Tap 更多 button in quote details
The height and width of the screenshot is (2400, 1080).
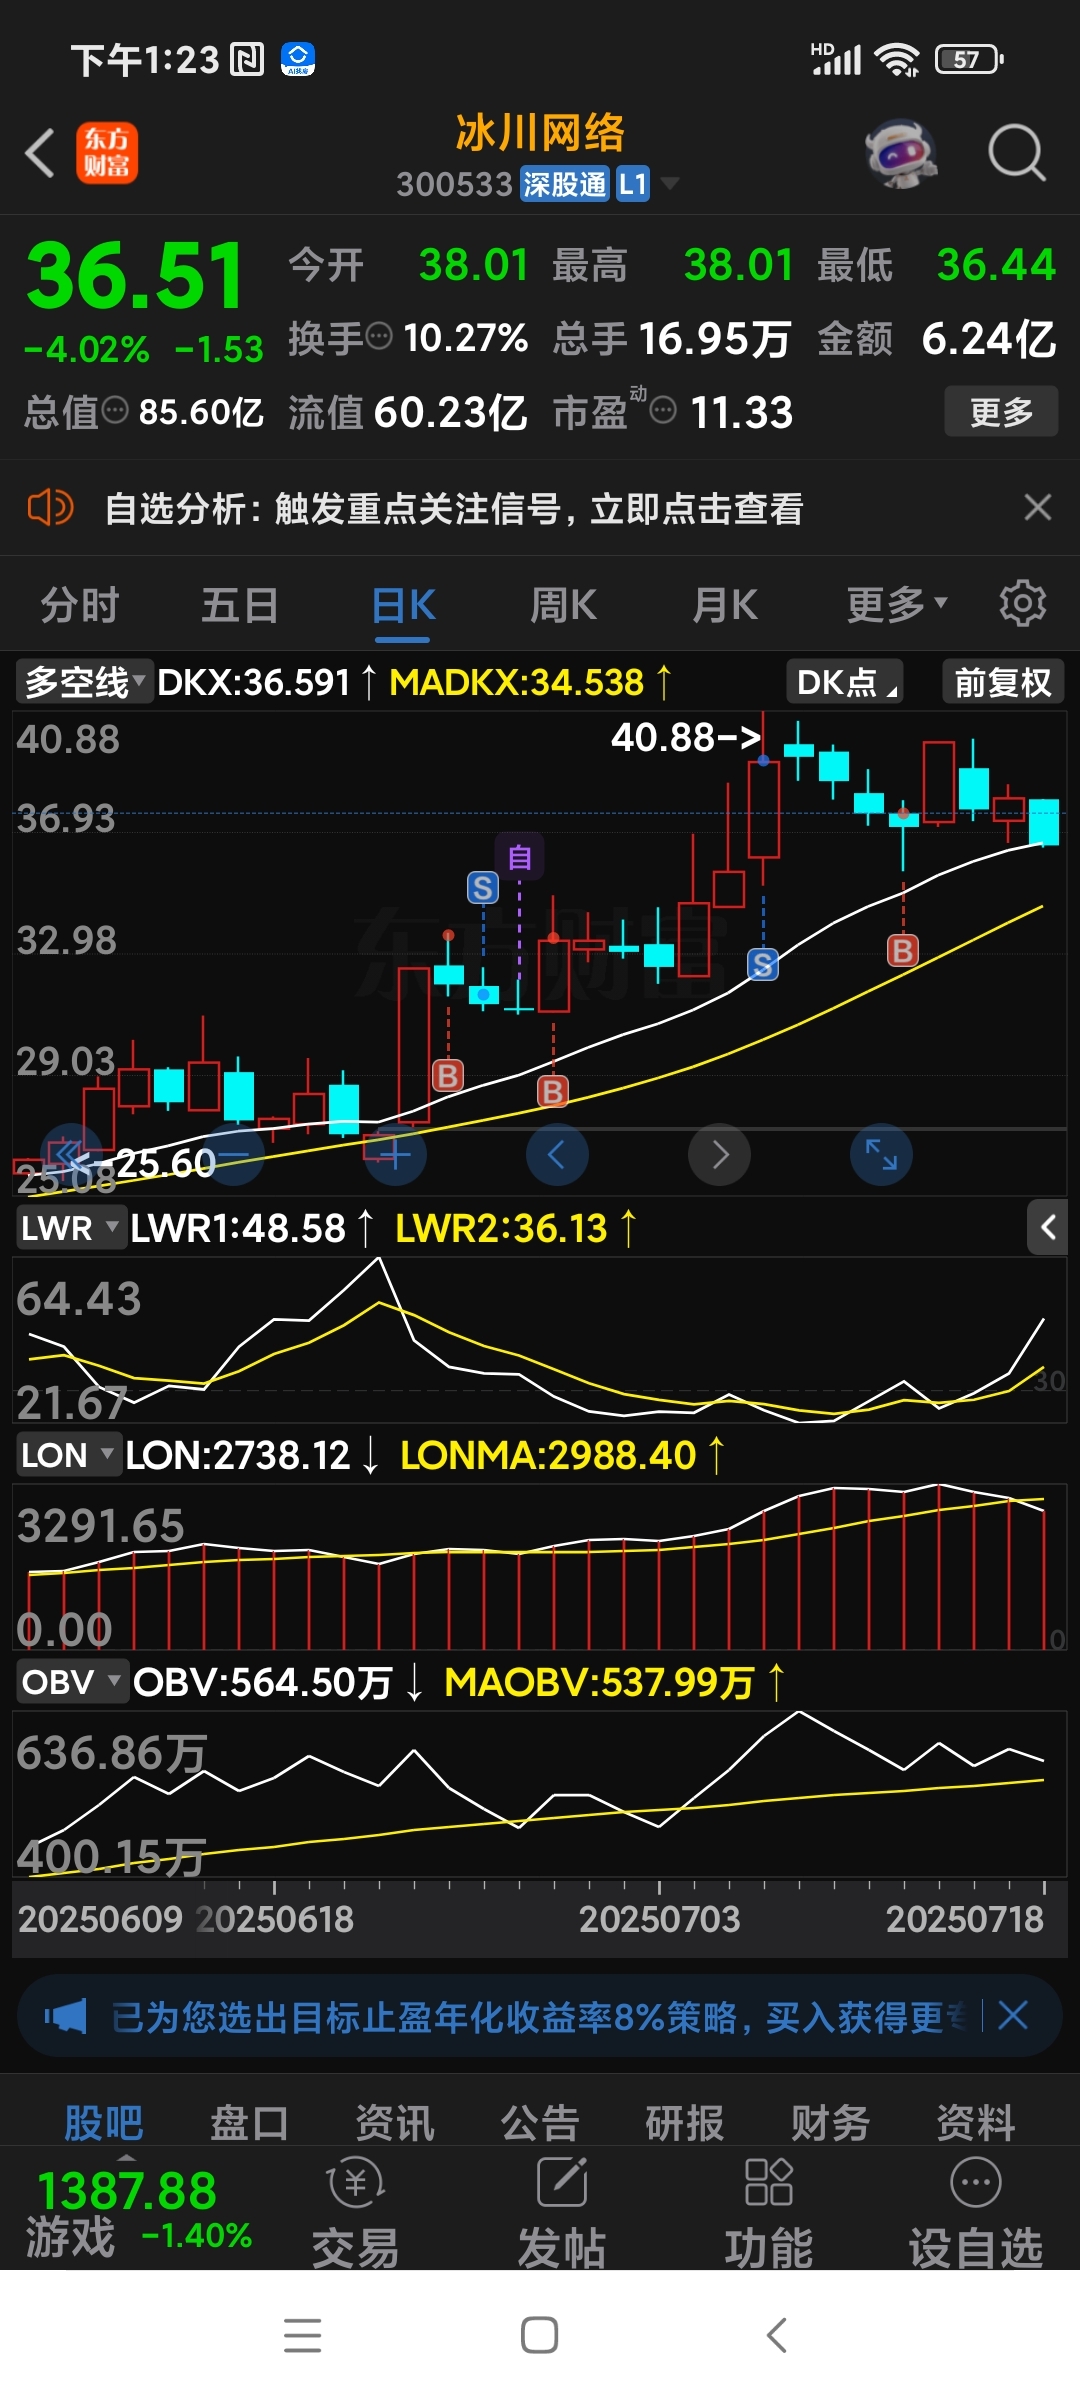(x=1001, y=411)
